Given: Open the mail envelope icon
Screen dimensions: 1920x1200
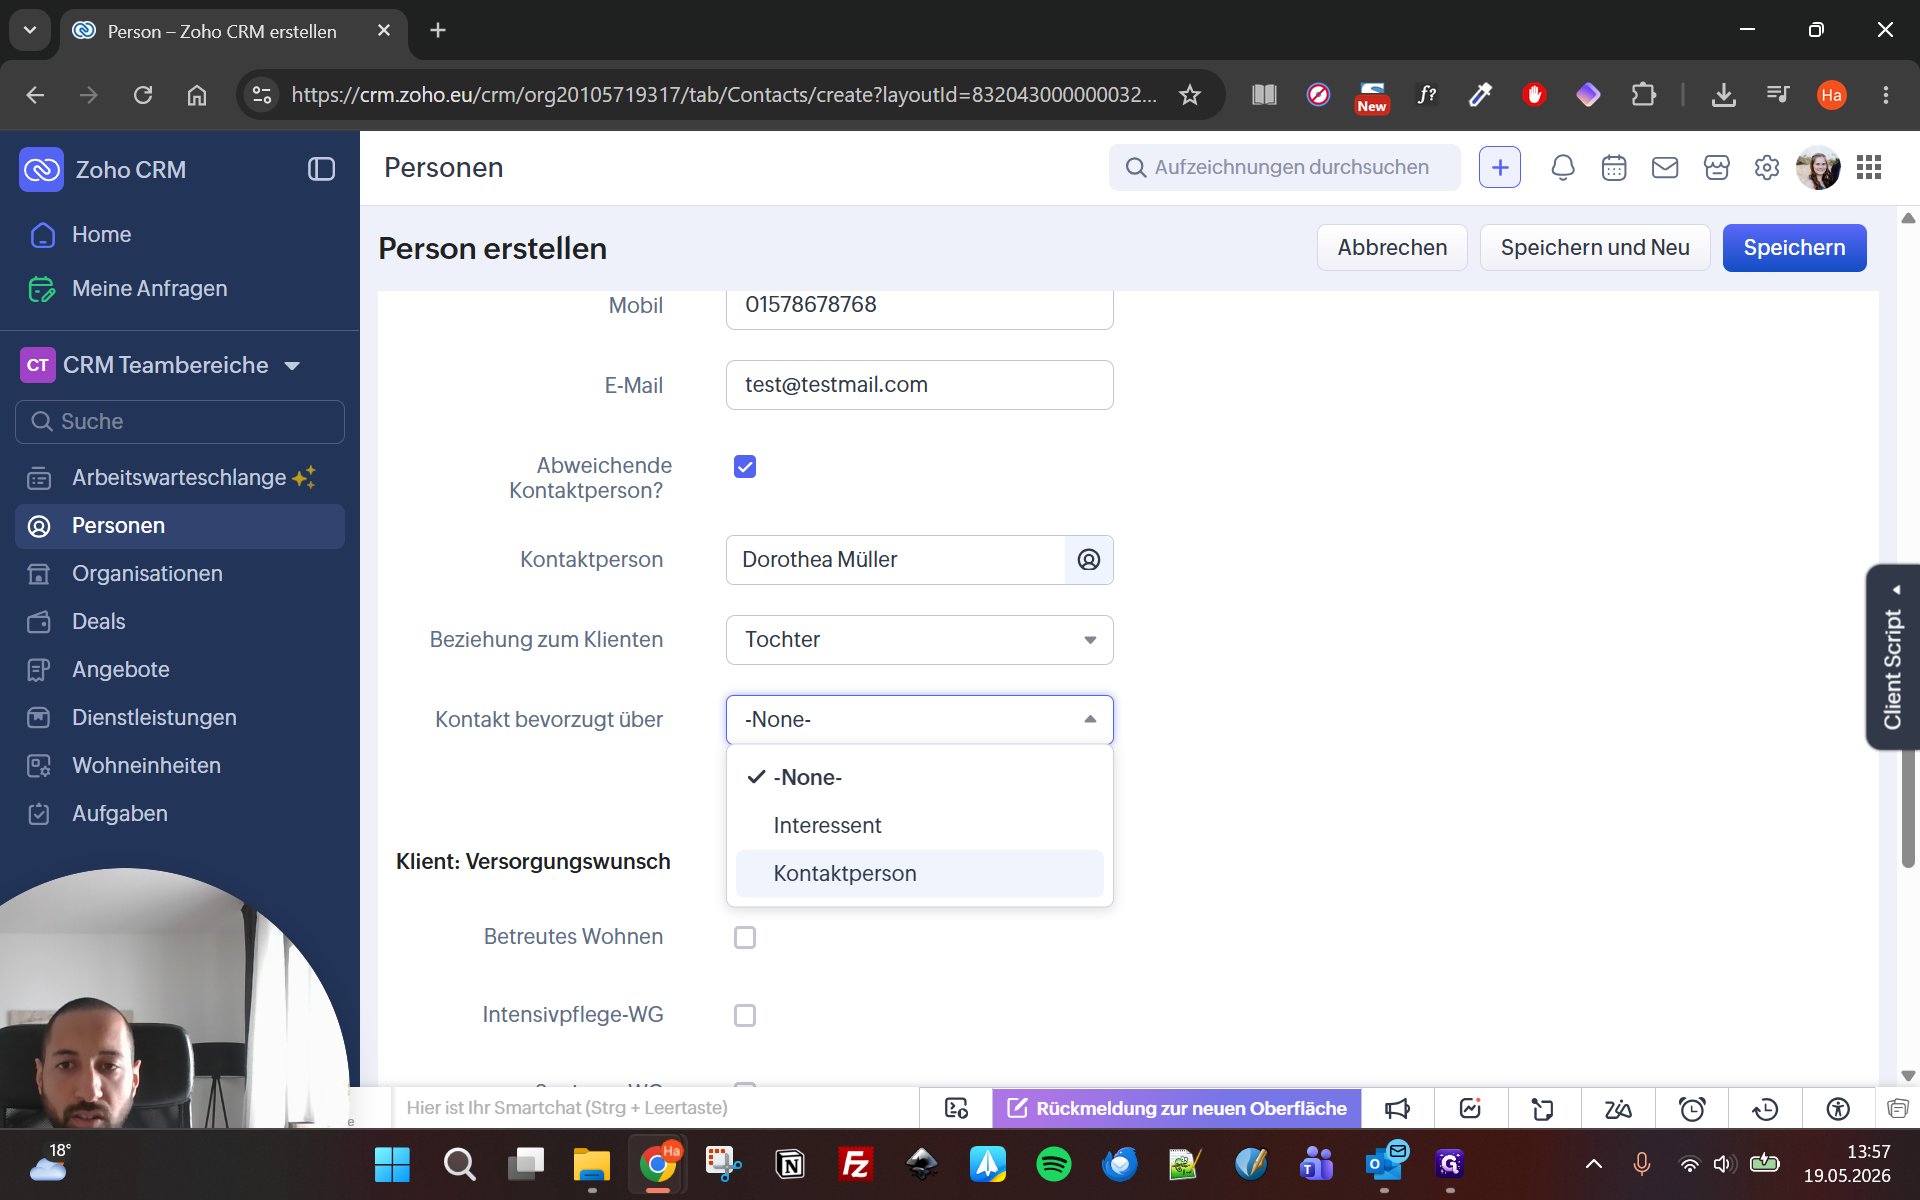Looking at the screenshot, I should click(x=1665, y=167).
